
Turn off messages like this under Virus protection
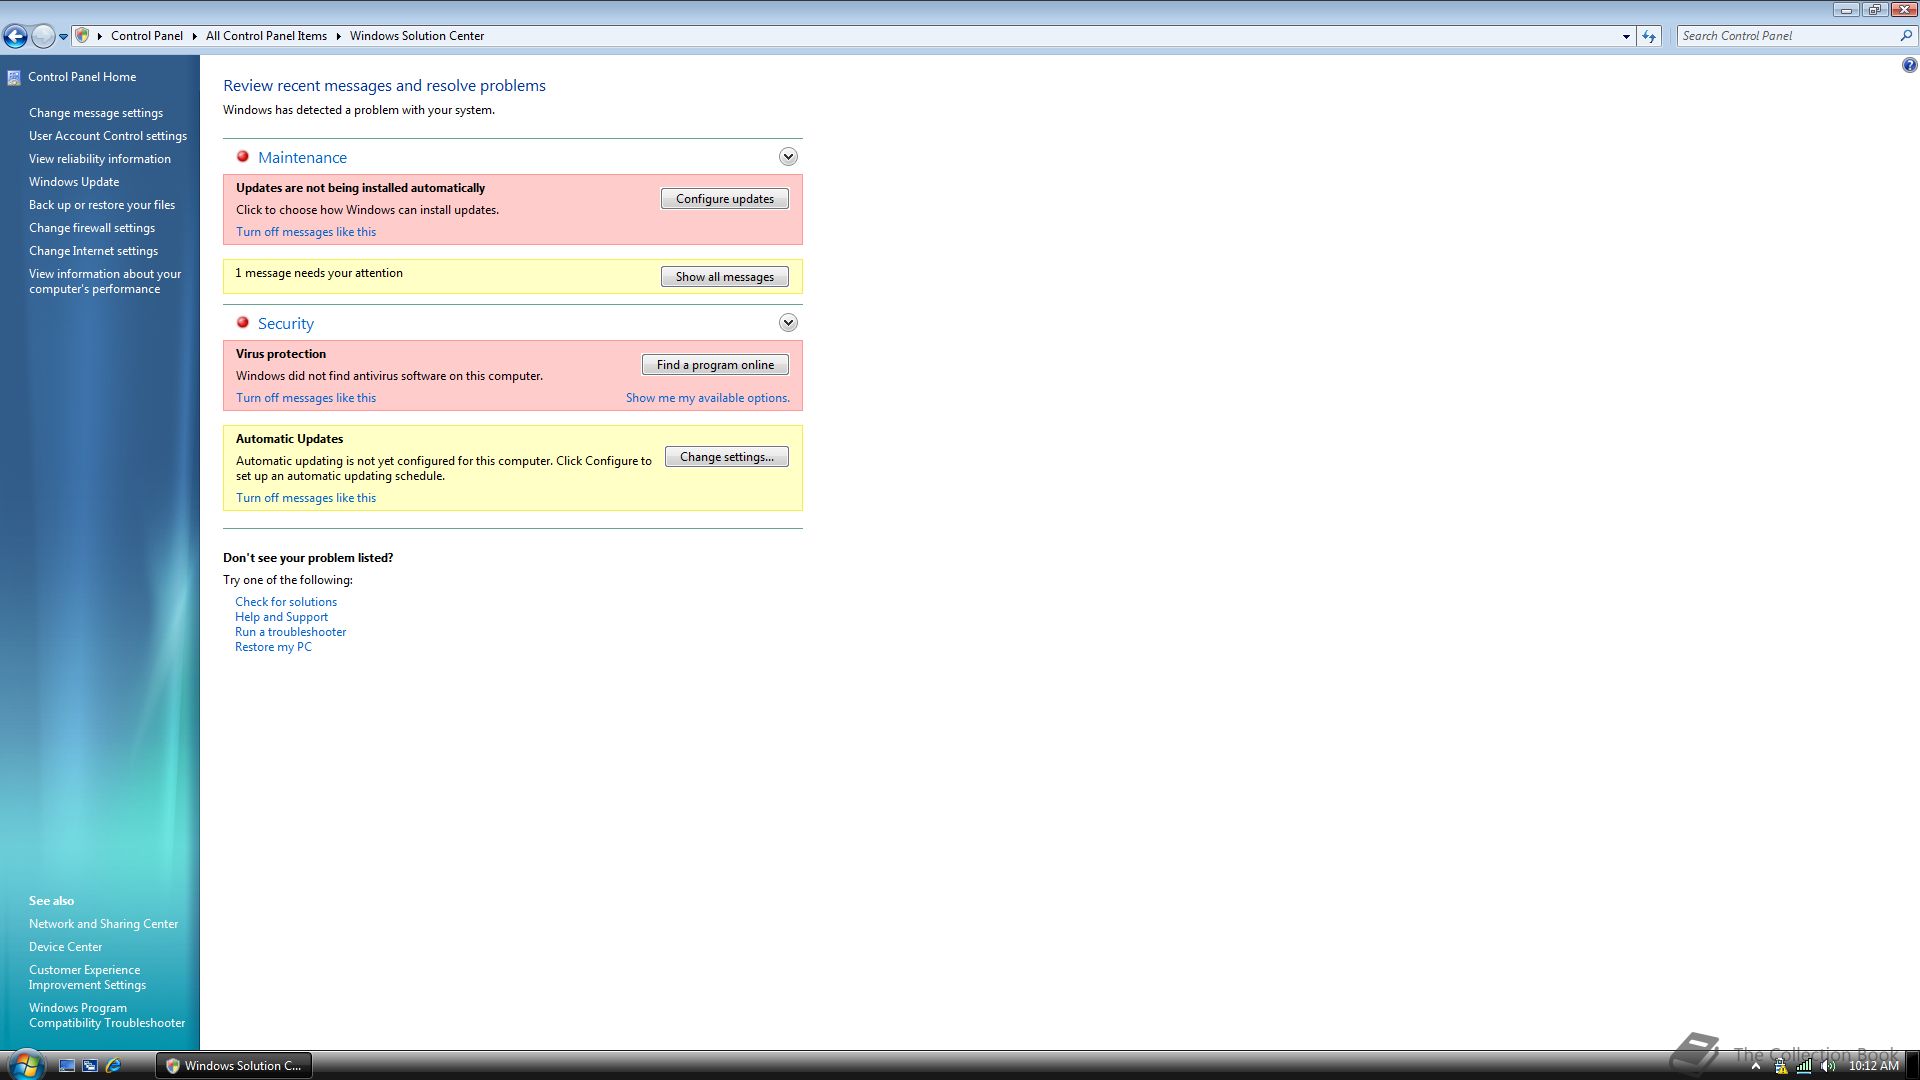pyautogui.click(x=306, y=398)
